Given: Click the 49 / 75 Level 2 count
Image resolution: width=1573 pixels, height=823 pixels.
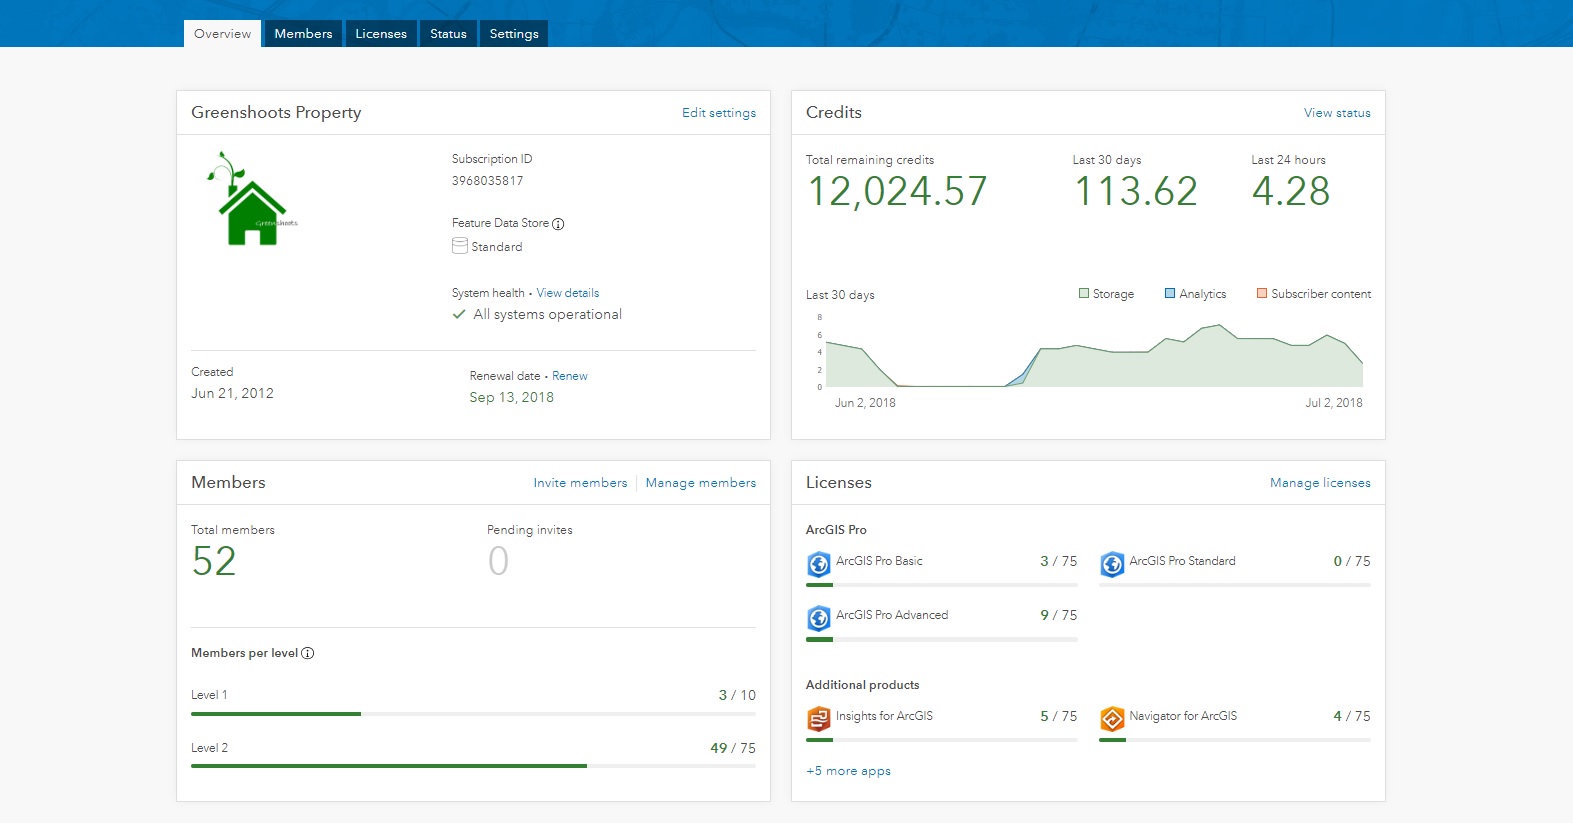Looking at the screenshot, I should [x=733, y=748].
